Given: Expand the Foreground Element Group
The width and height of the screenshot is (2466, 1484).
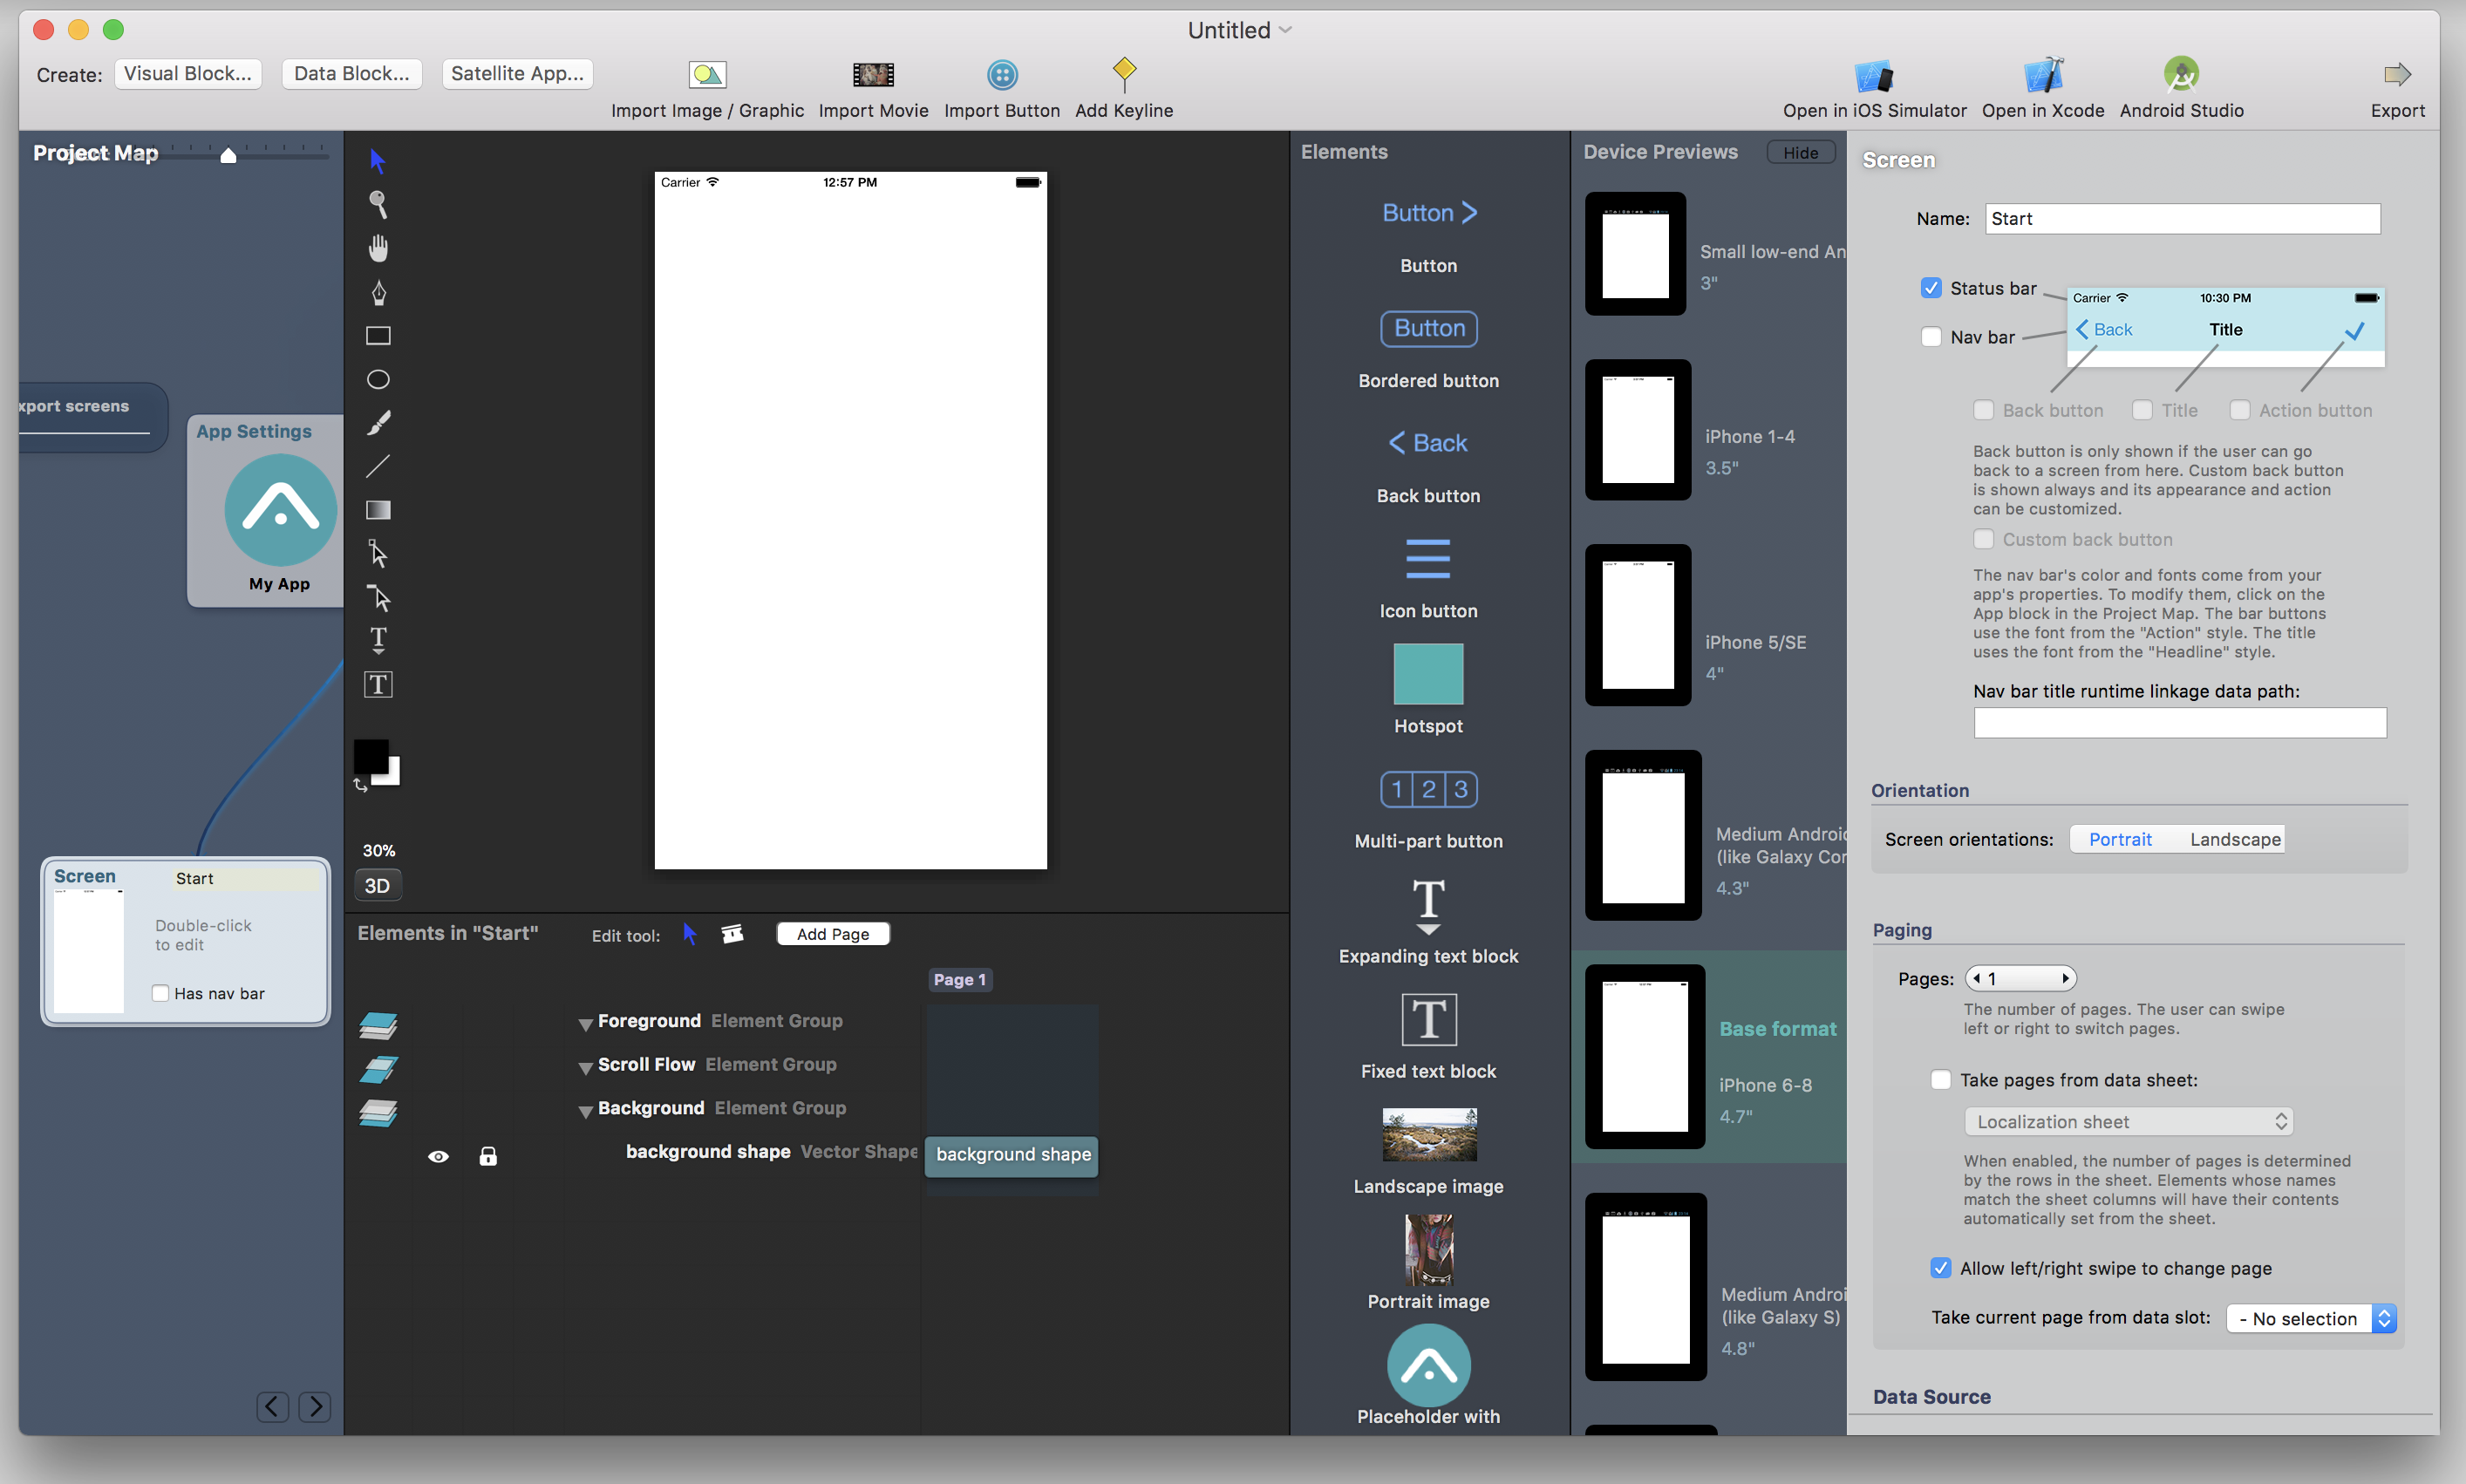Looking at the screenshot, I should click(585, 1021).
